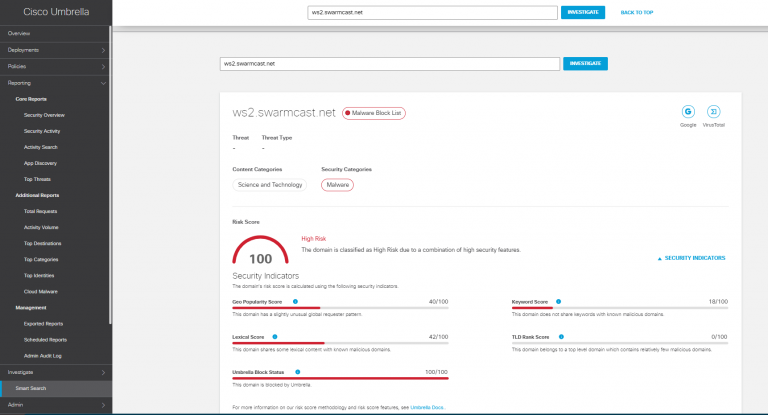Click the Malware security category tag
This screenshot has height=415, width=768.
point(337,185)
